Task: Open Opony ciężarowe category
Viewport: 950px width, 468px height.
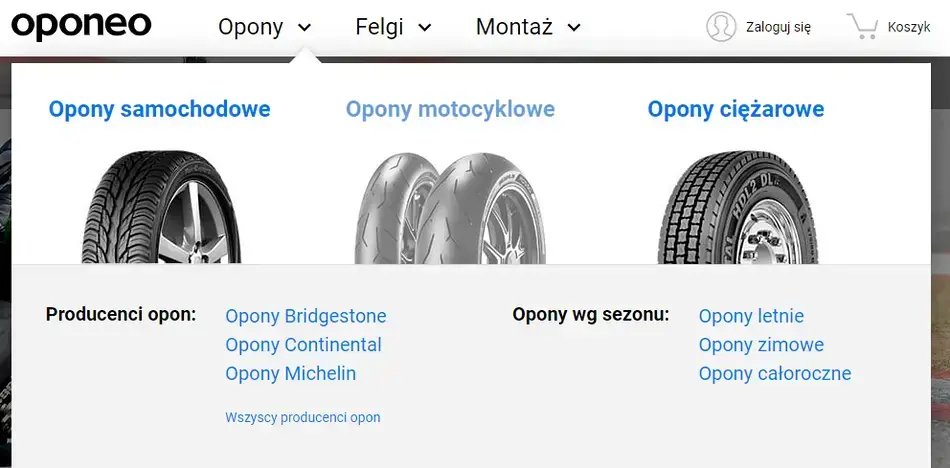Action: coord(736,109)
